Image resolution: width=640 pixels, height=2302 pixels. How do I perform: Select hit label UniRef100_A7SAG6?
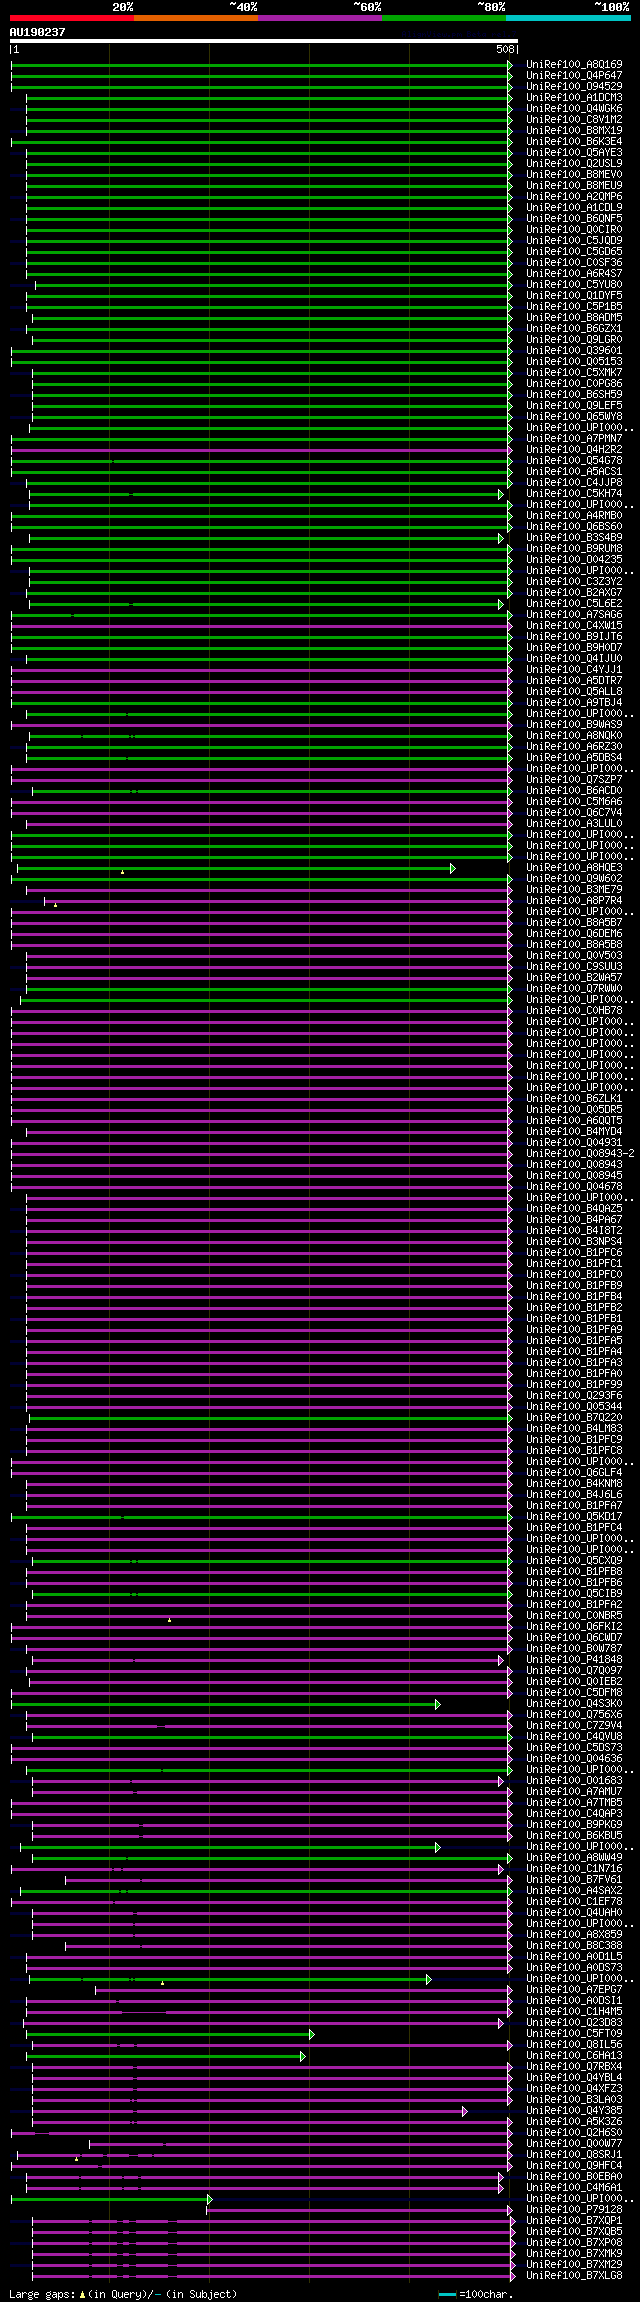[x=574, y=614]
